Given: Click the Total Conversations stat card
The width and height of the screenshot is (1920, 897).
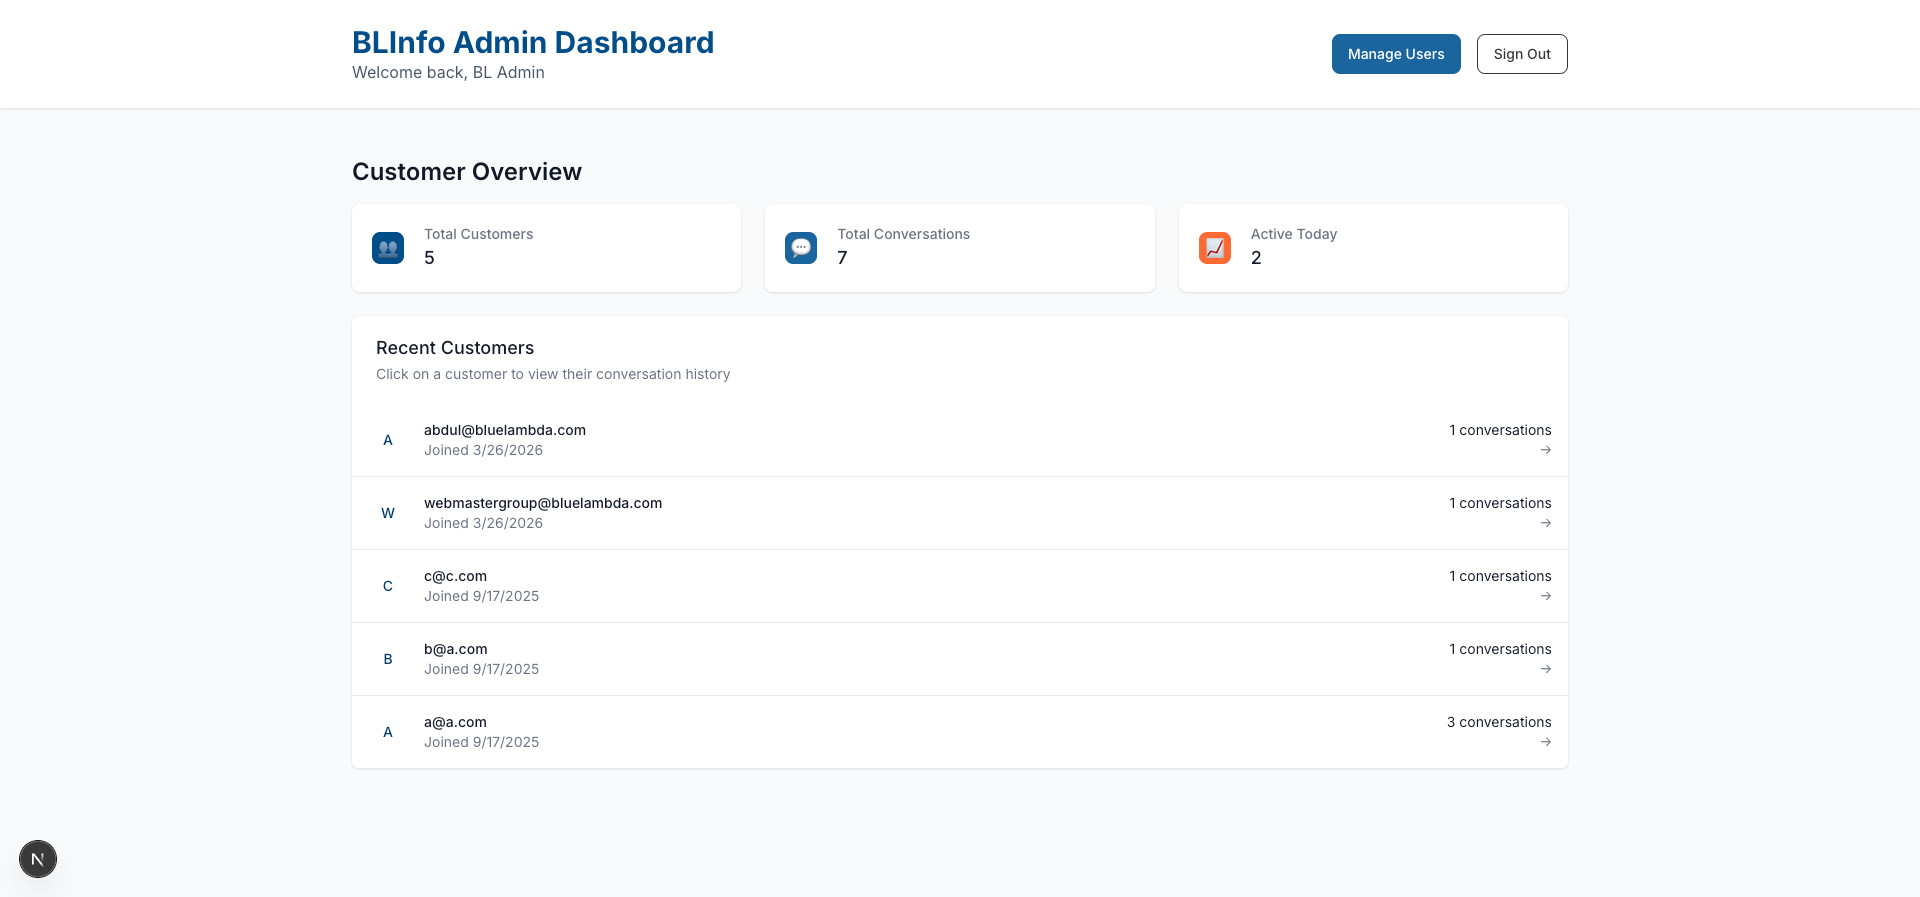Looking at the screenshot, I should pyautogui.click(x=959, y=248).
